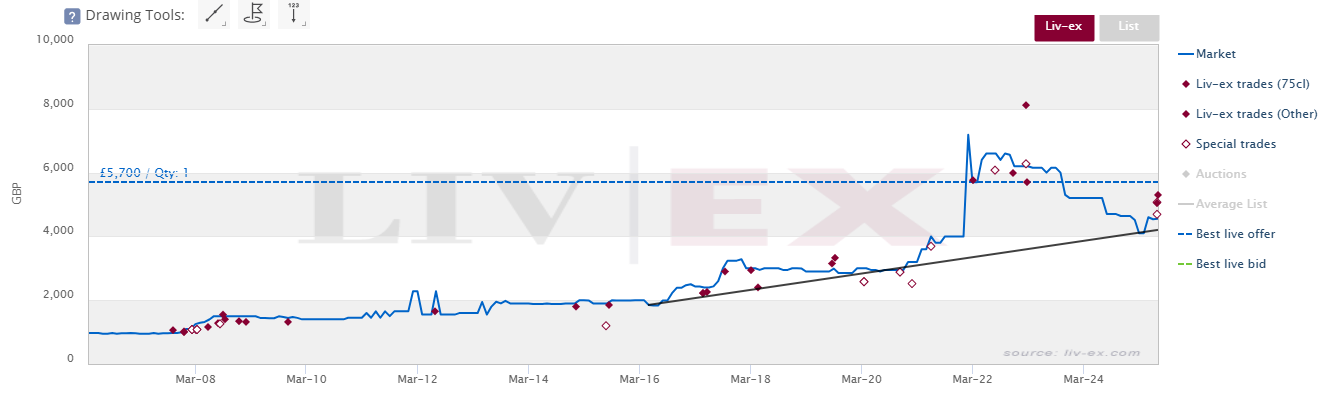Image resolution: width=1325 pixels, height=395 pixels.
Task: Expand the trend line tool's corner arrow
Action: point(225,25)
